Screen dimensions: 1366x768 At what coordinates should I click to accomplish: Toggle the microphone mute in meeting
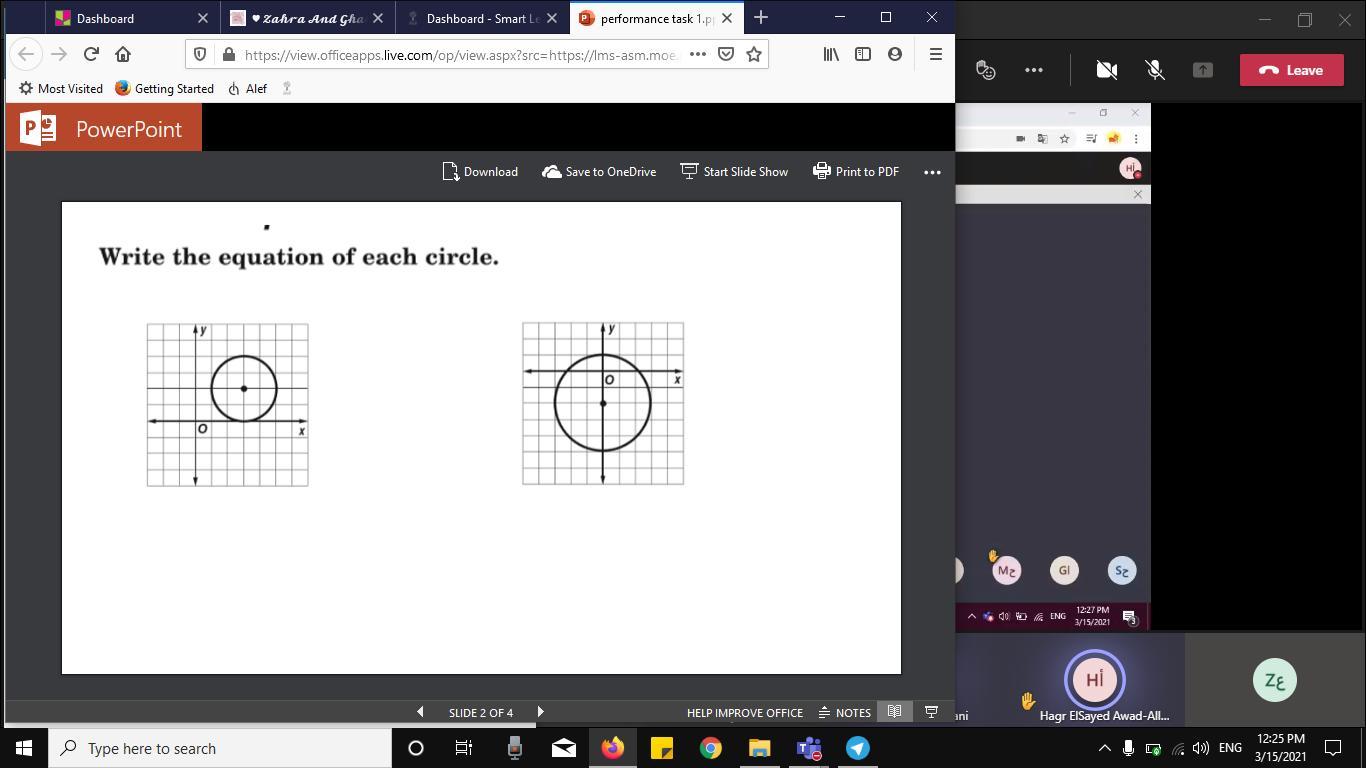[x=1154, y=70]
